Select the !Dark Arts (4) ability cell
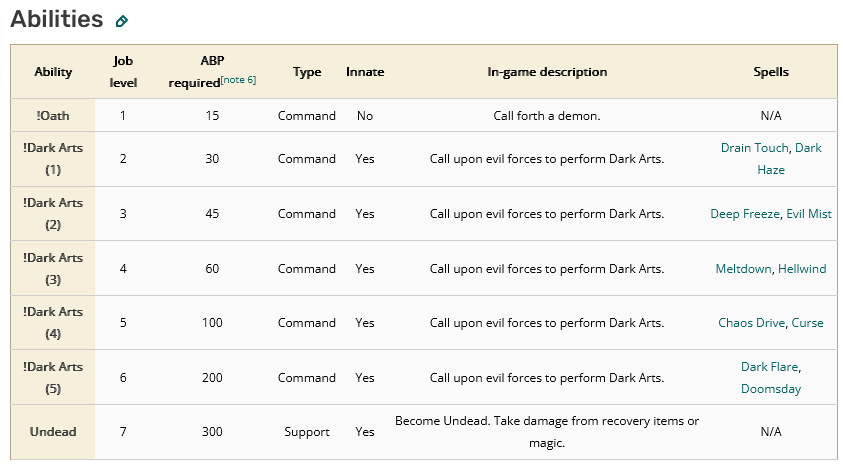Viewport: 843px width, 469px height. (53, 323)
